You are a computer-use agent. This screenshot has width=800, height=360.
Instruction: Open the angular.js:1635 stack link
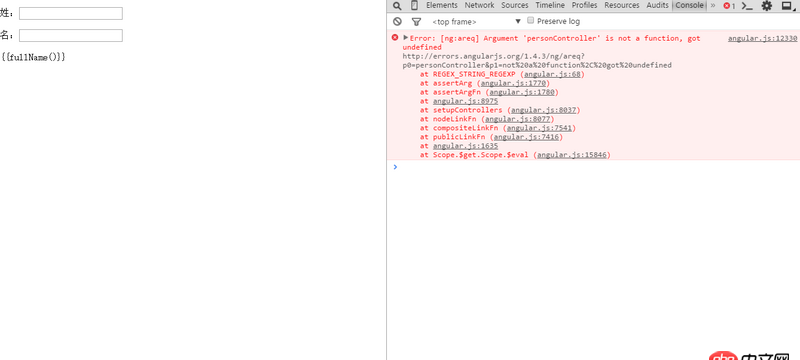tap(465, 146)
